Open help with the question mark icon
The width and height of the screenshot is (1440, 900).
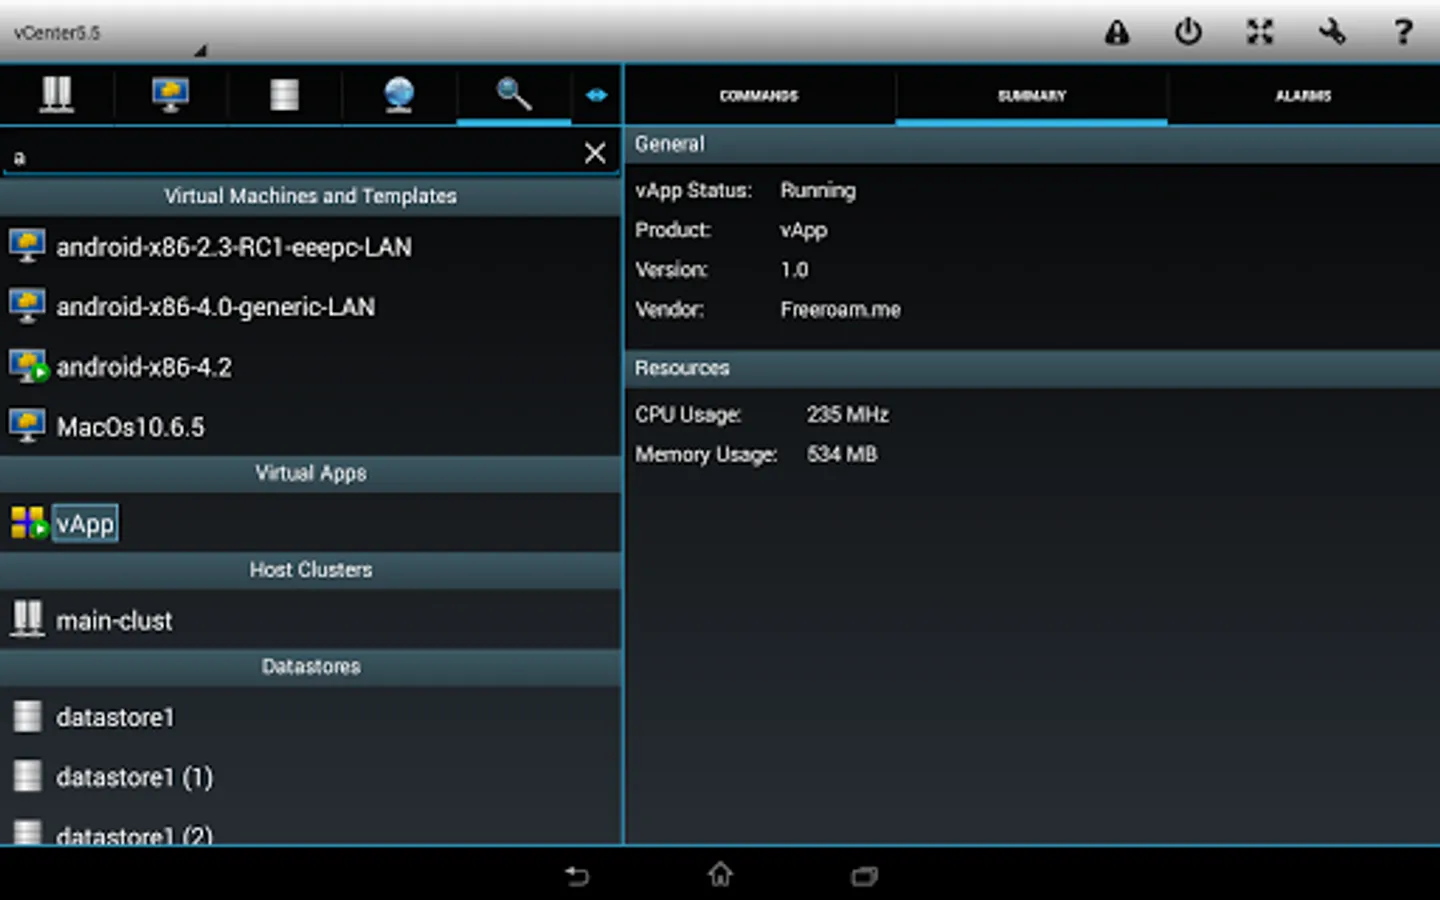coord(1404,32)
